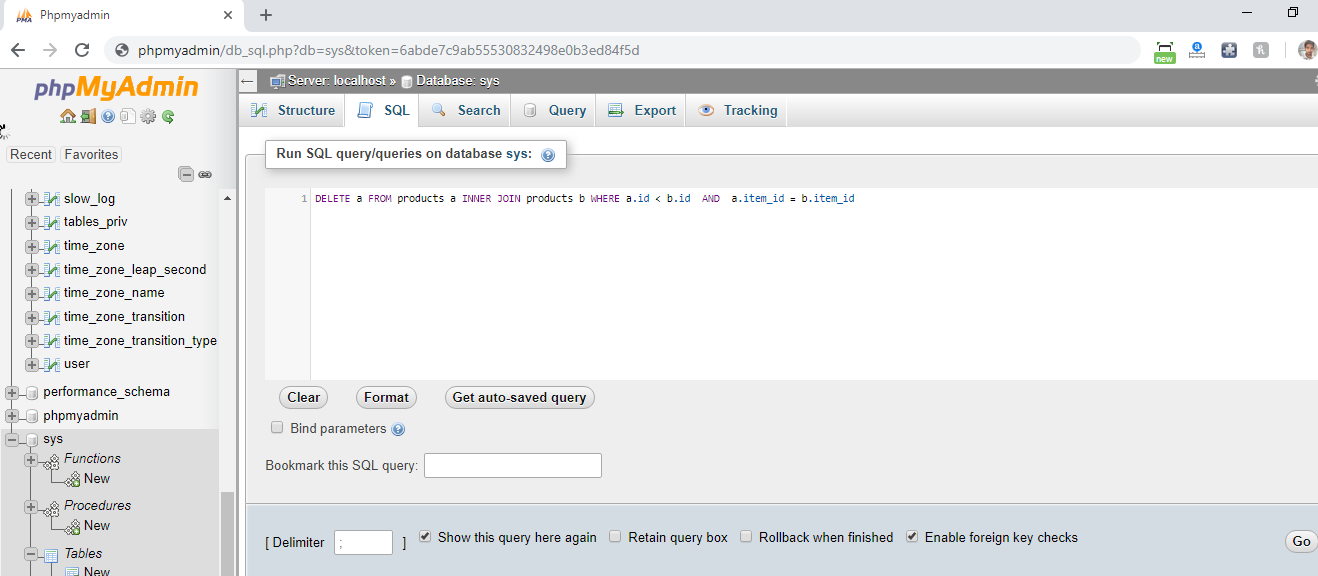This screenshot has height=576, width=1318.
Task: Uncheck Enable foreign key checks
Action: coord(912,537)
